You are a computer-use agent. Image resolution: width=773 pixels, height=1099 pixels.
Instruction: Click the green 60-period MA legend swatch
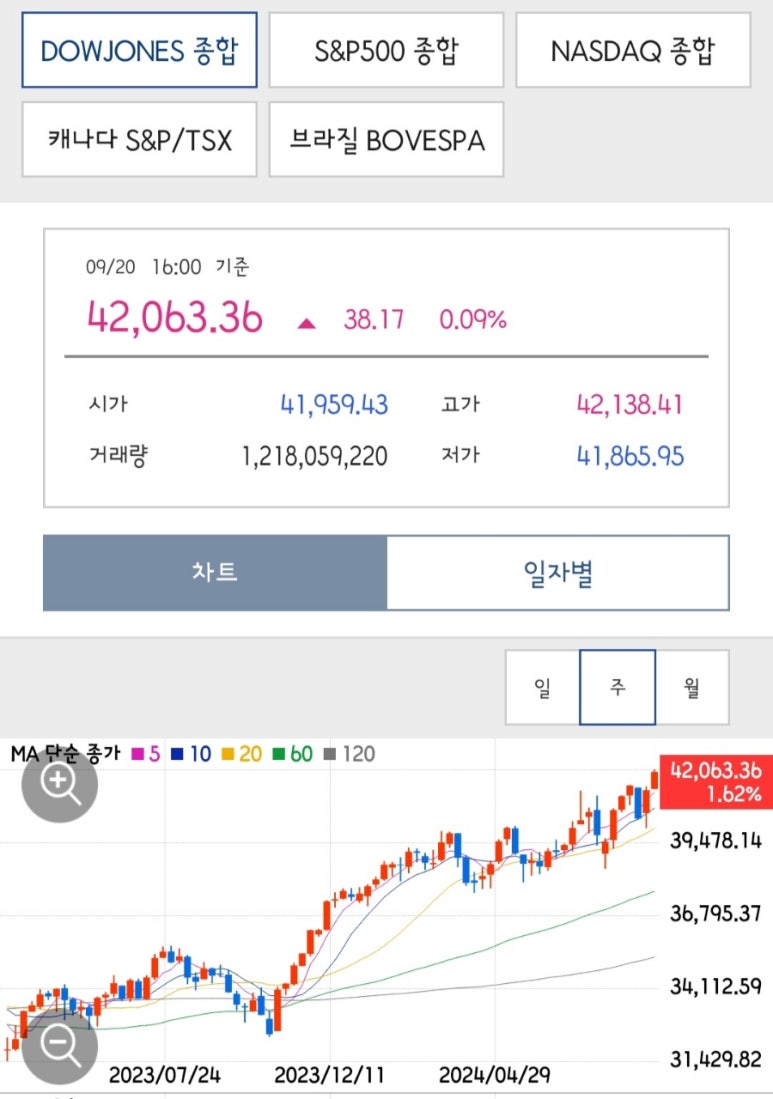tap(278, 754)
